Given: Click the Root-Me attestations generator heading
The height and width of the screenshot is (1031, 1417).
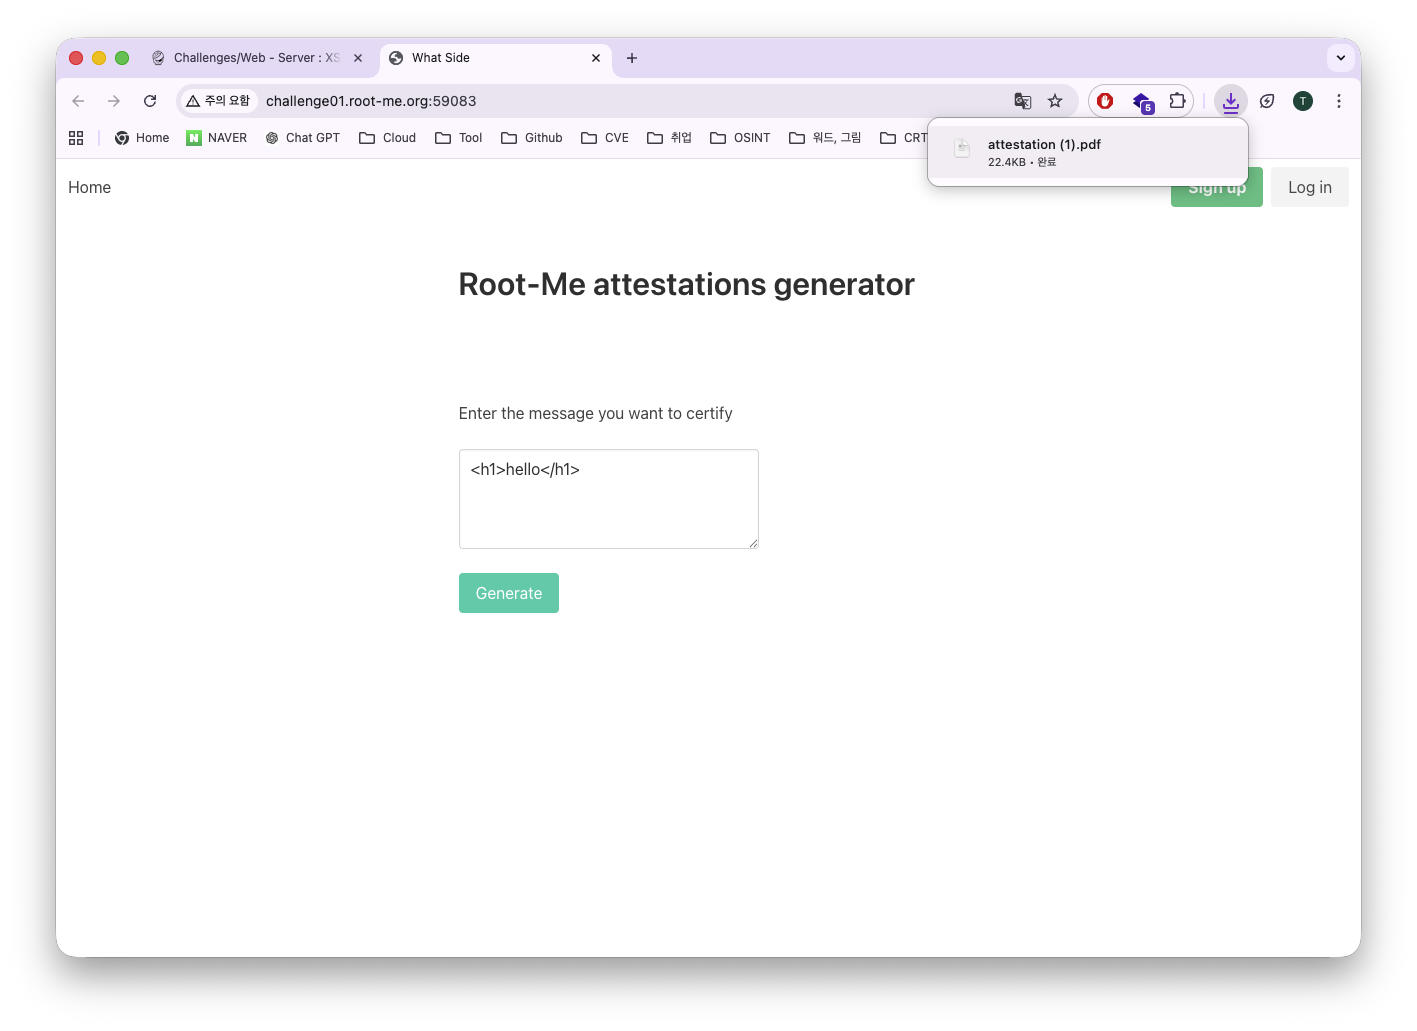Looking at the screenshot, I should [686, 284].
